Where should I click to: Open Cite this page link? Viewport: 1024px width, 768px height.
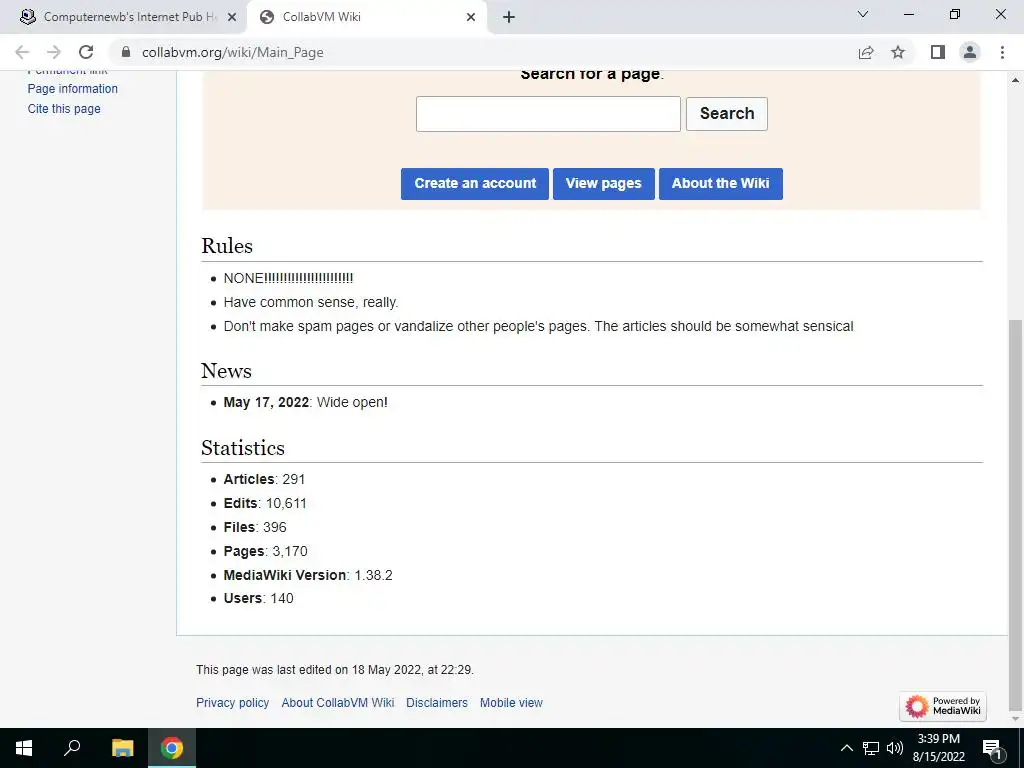[64, 109]
